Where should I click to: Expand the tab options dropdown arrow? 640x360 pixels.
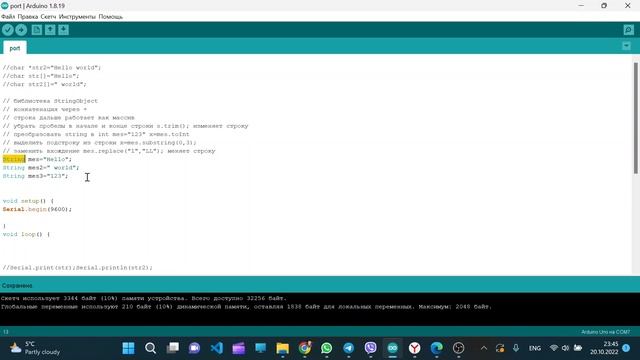[x=627, y=46]
